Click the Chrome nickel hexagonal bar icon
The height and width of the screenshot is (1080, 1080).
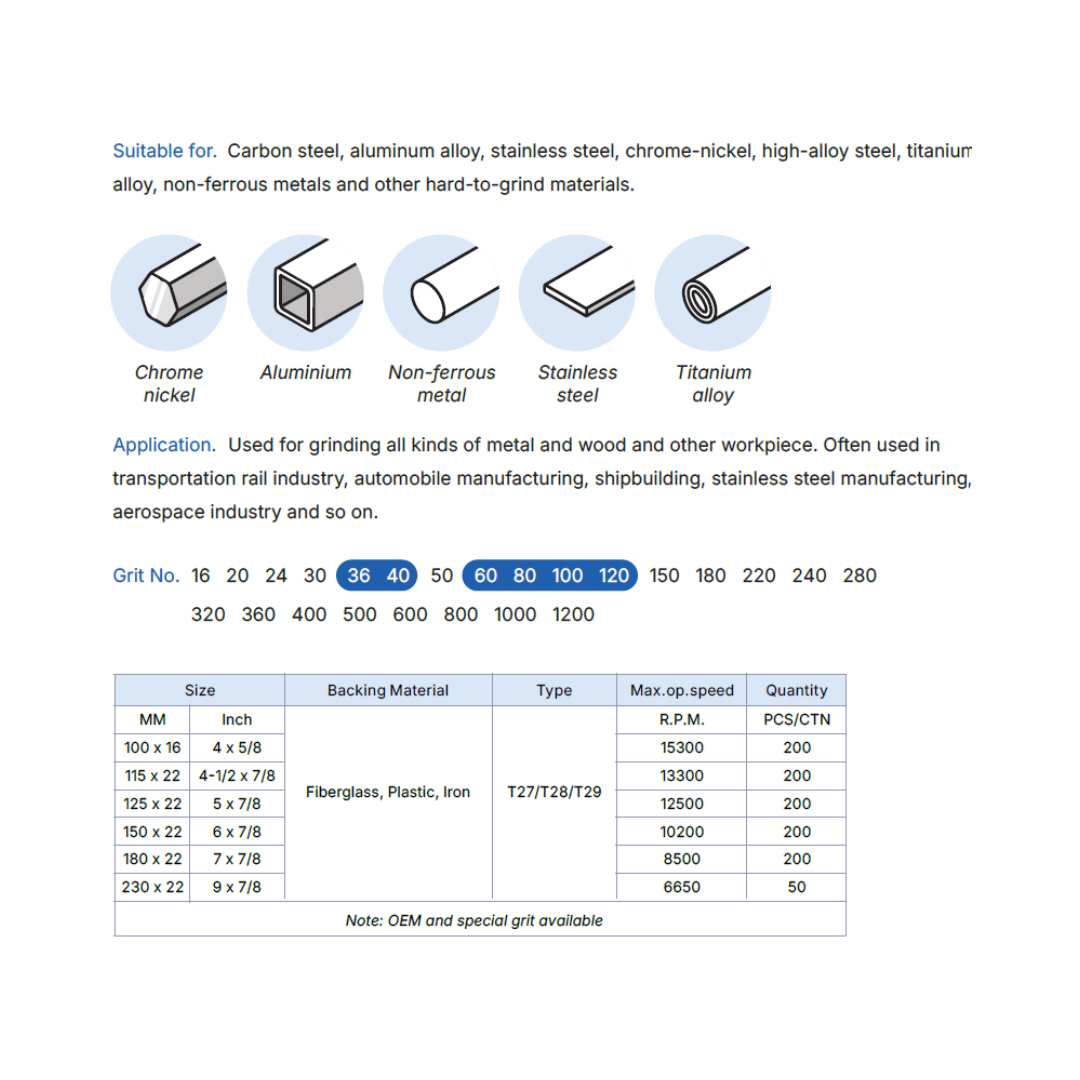(x=169, y=293)
